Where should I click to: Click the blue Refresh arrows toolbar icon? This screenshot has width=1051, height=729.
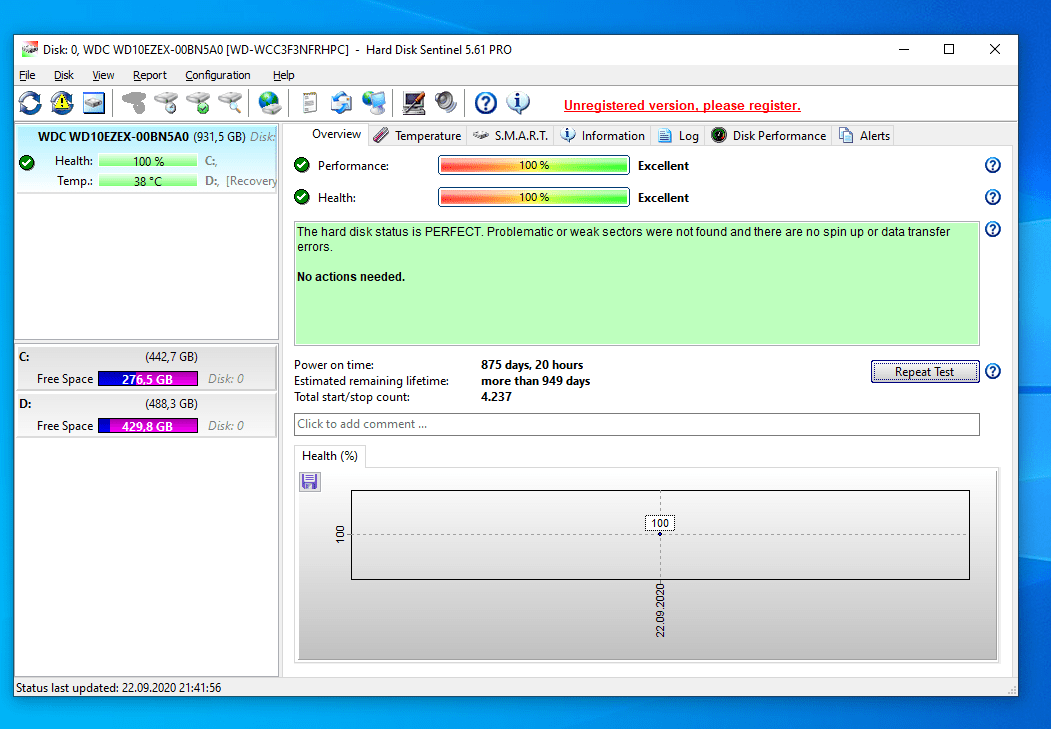coord(30,103)
